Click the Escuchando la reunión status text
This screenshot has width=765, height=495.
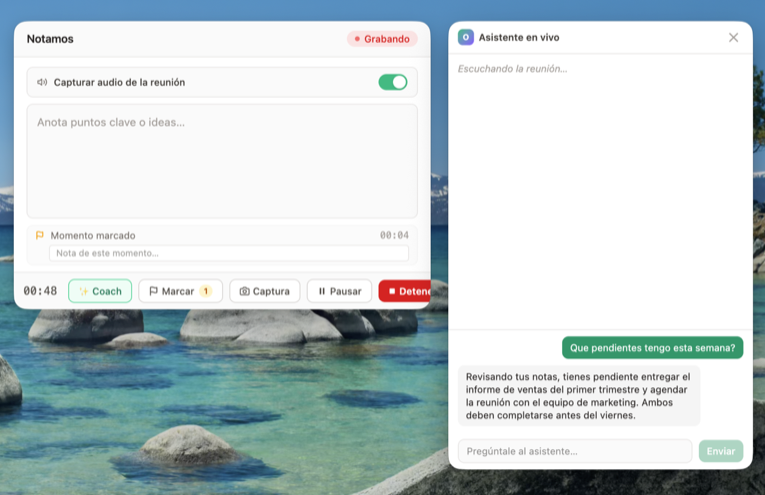[512, 69]
